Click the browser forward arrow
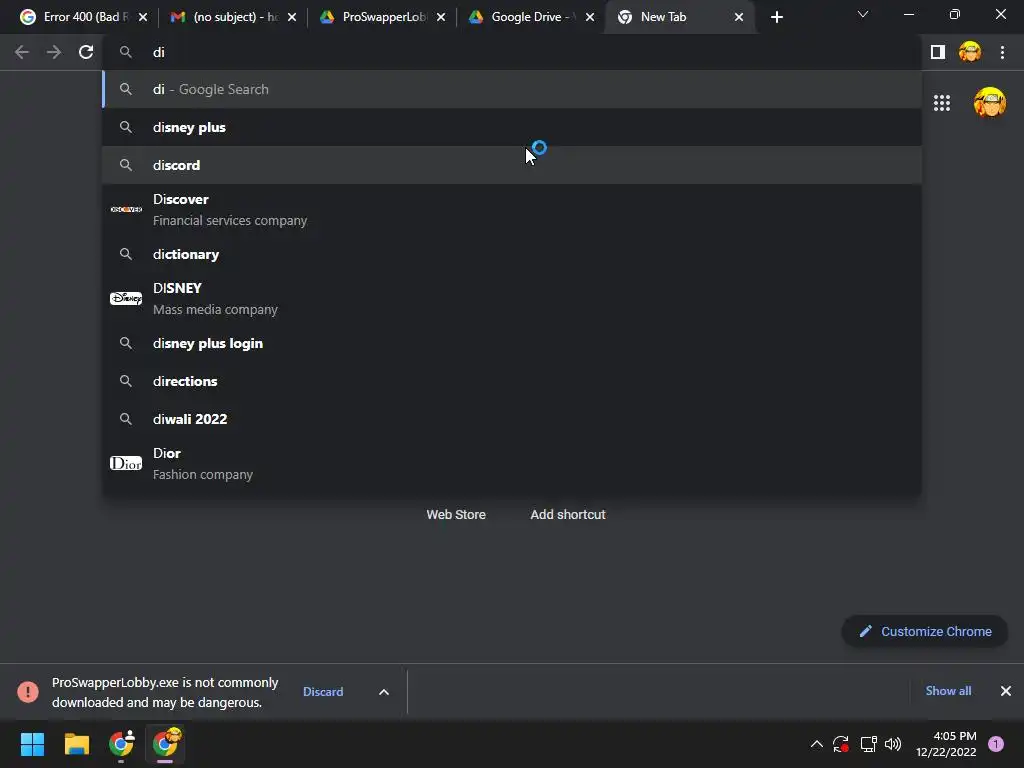 click(54, 52)
